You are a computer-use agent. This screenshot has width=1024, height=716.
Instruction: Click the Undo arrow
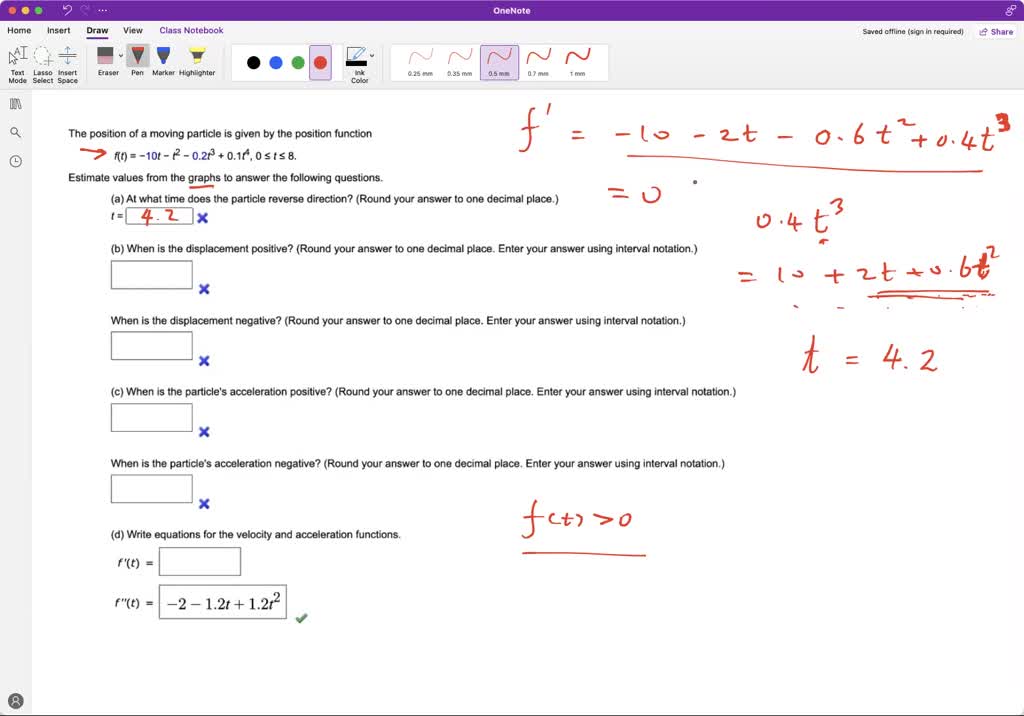(x=66, y=9)
